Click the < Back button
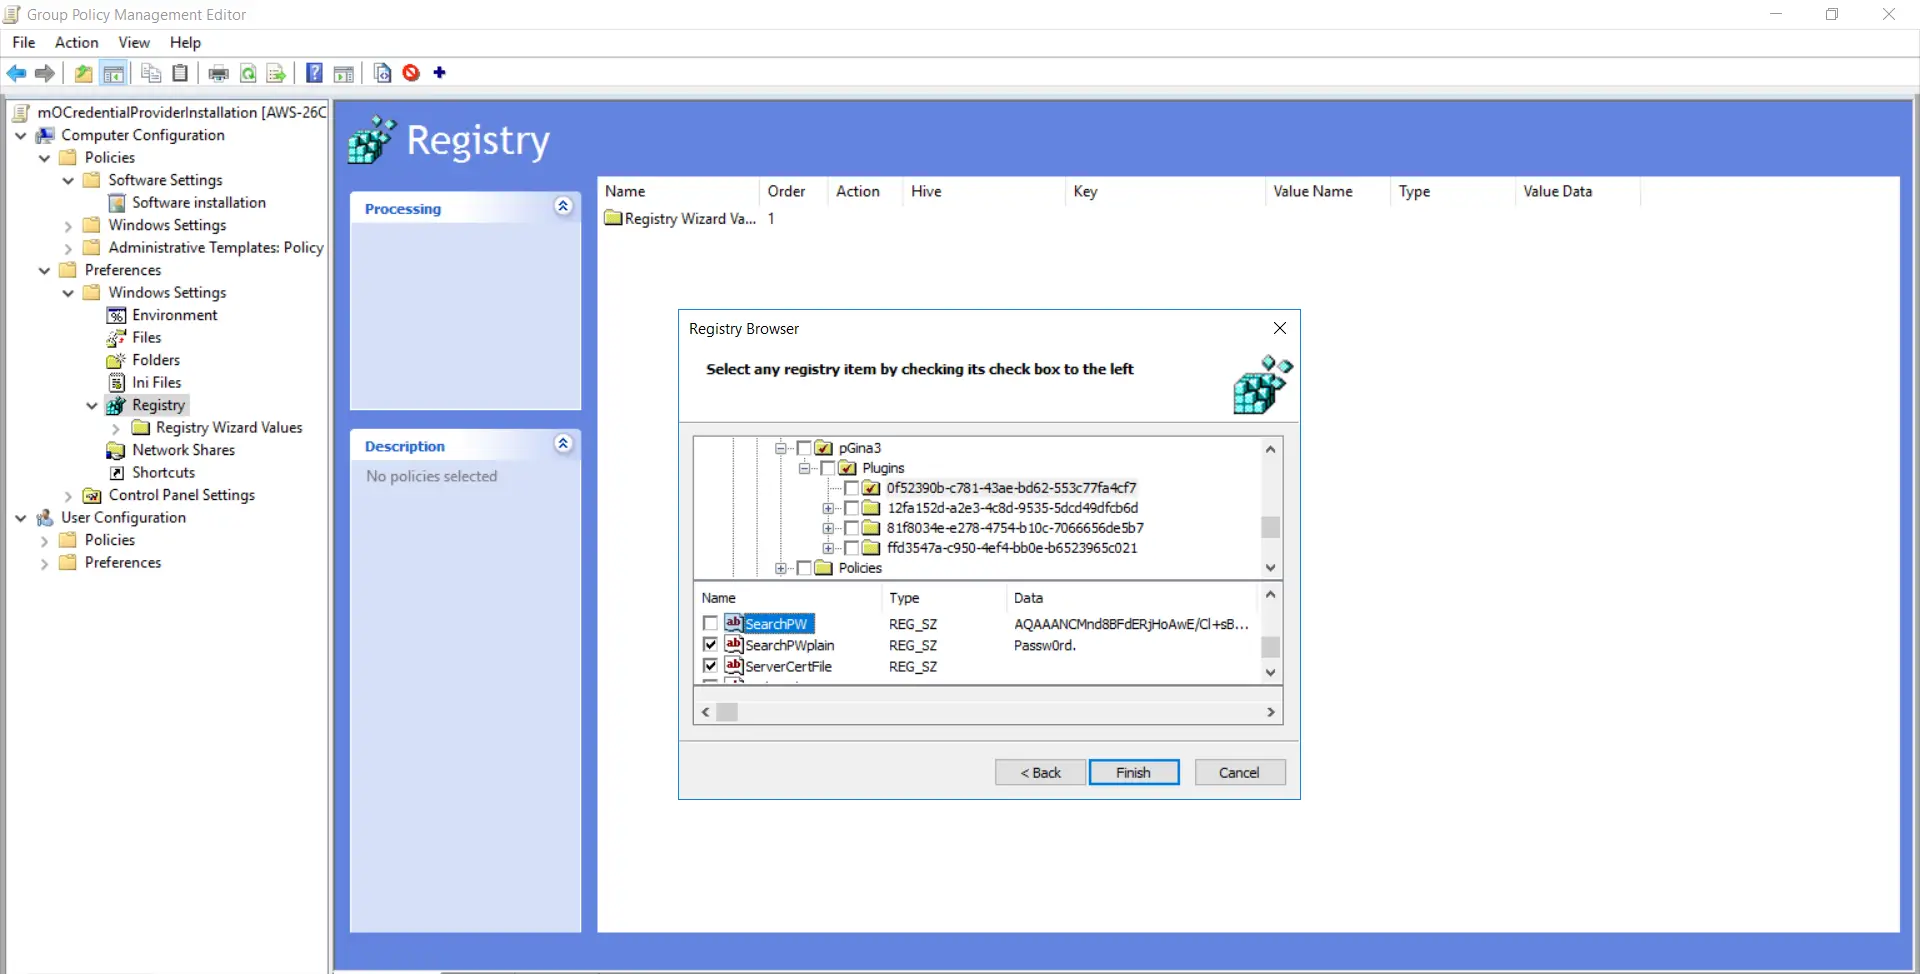 1040,772
